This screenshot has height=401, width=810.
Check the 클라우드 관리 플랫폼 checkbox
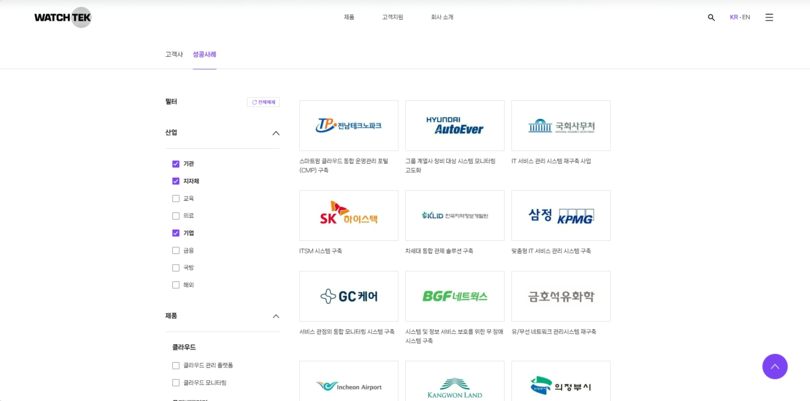click(176, 366)
